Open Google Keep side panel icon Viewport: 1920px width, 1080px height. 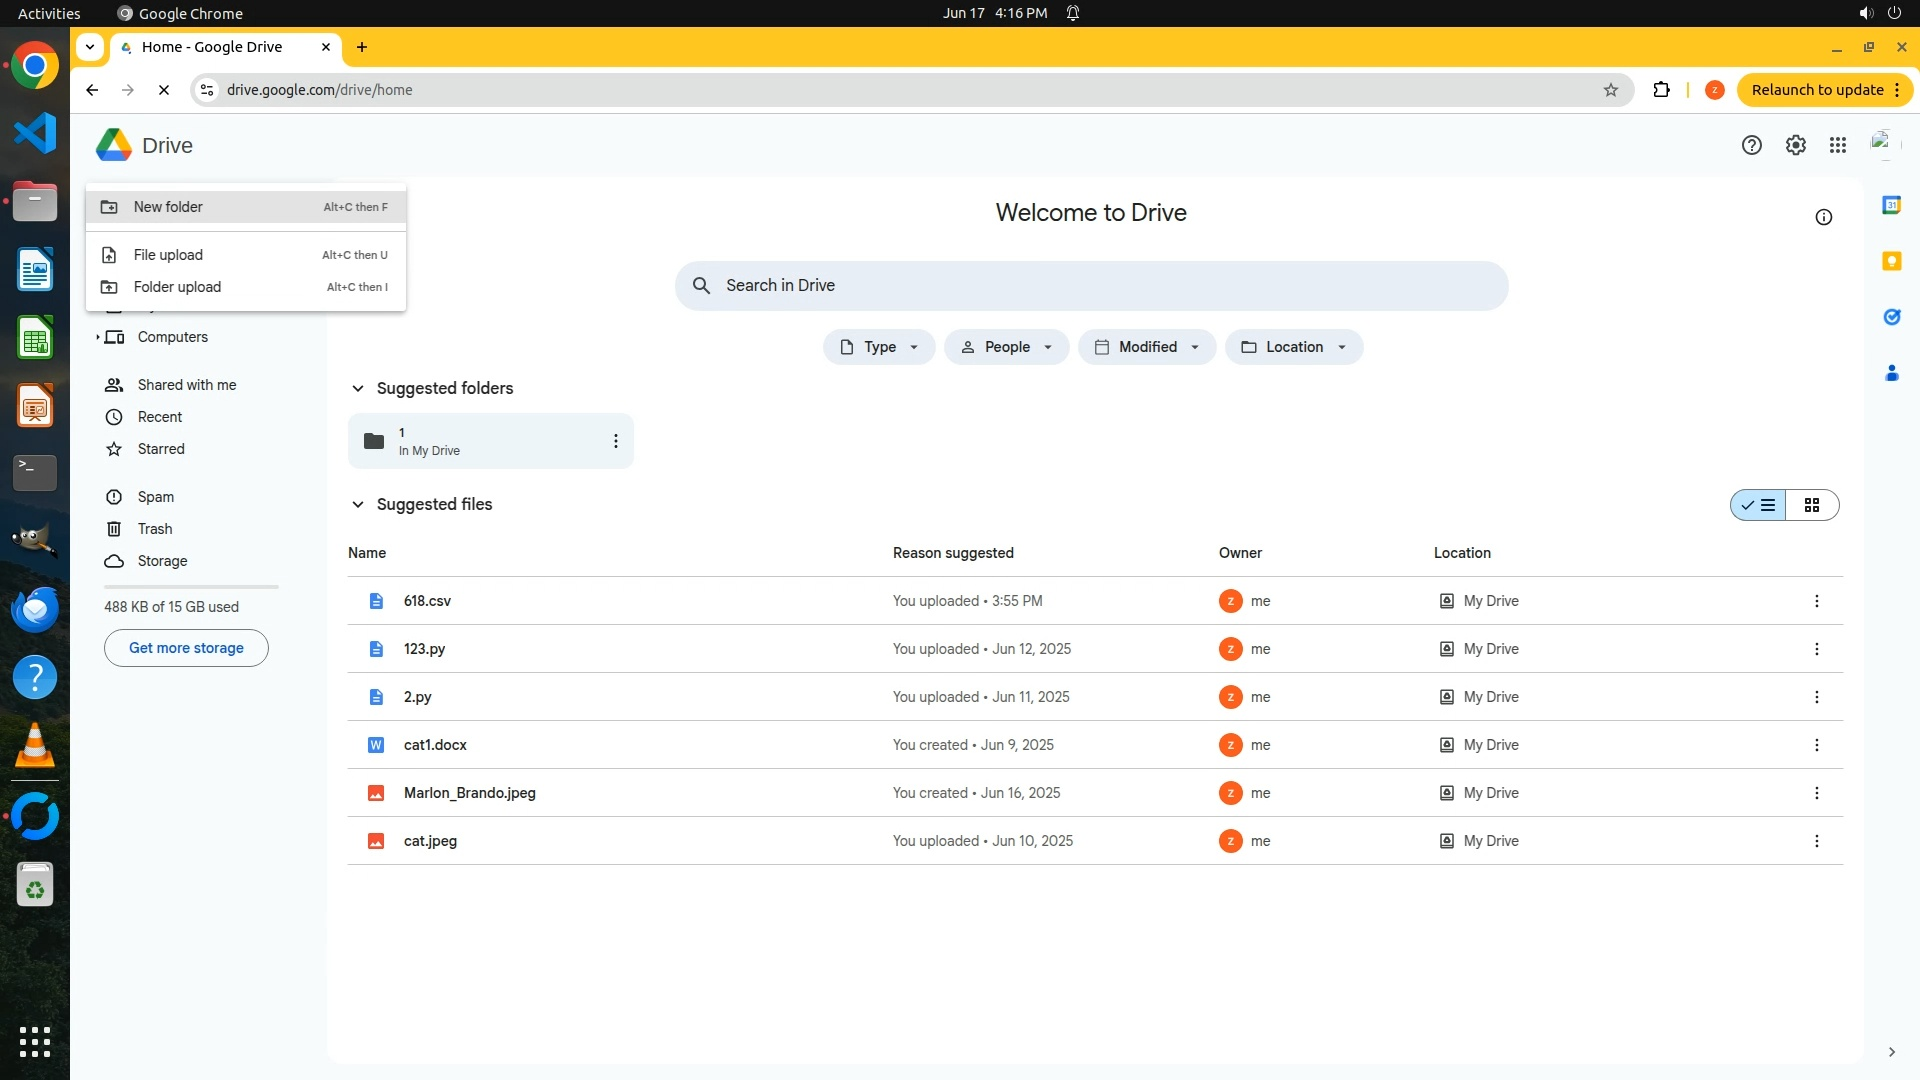coord(1891,261)
